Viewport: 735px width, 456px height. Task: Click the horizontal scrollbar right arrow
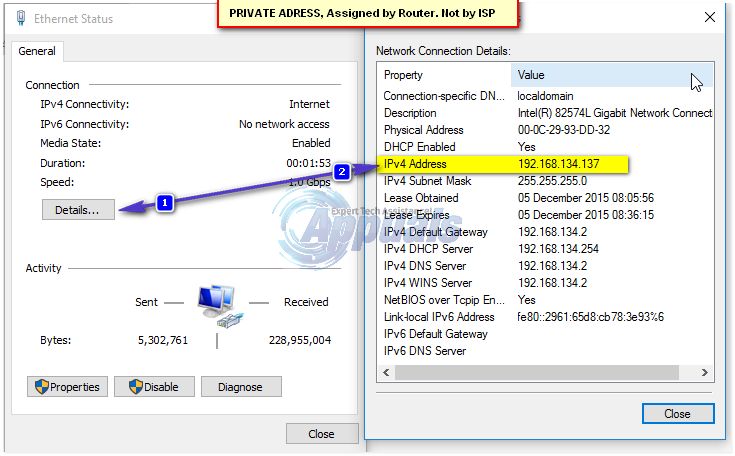[x=705, y=373]
